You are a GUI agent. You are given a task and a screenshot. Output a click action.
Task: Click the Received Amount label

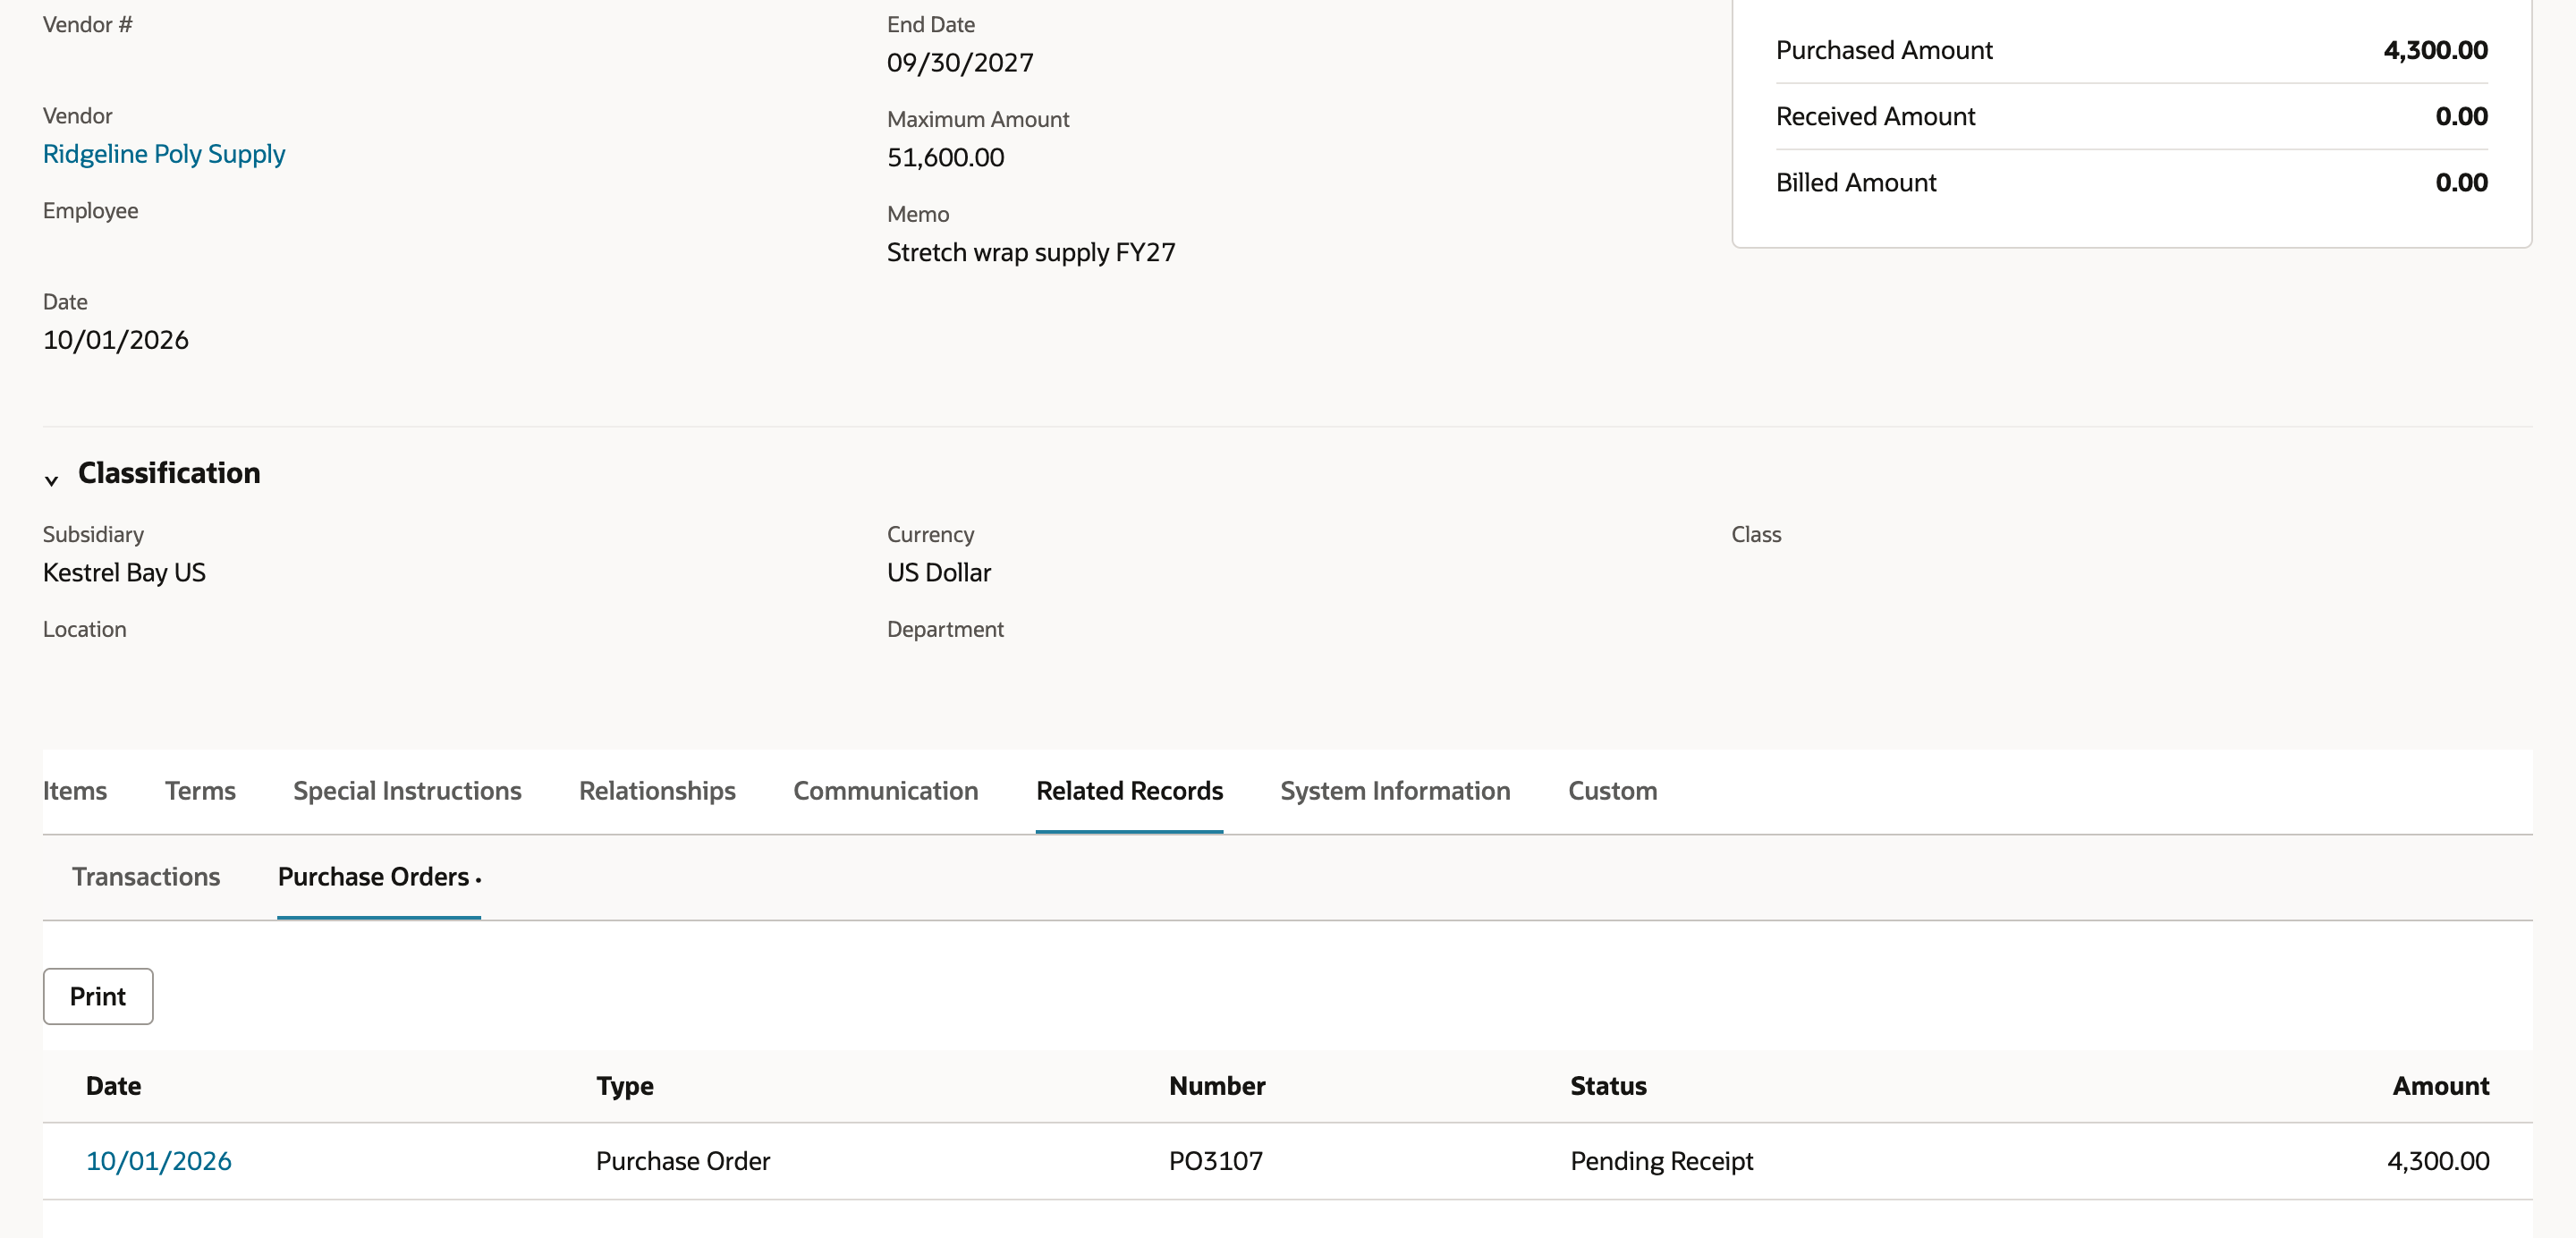pos(1875,117)
